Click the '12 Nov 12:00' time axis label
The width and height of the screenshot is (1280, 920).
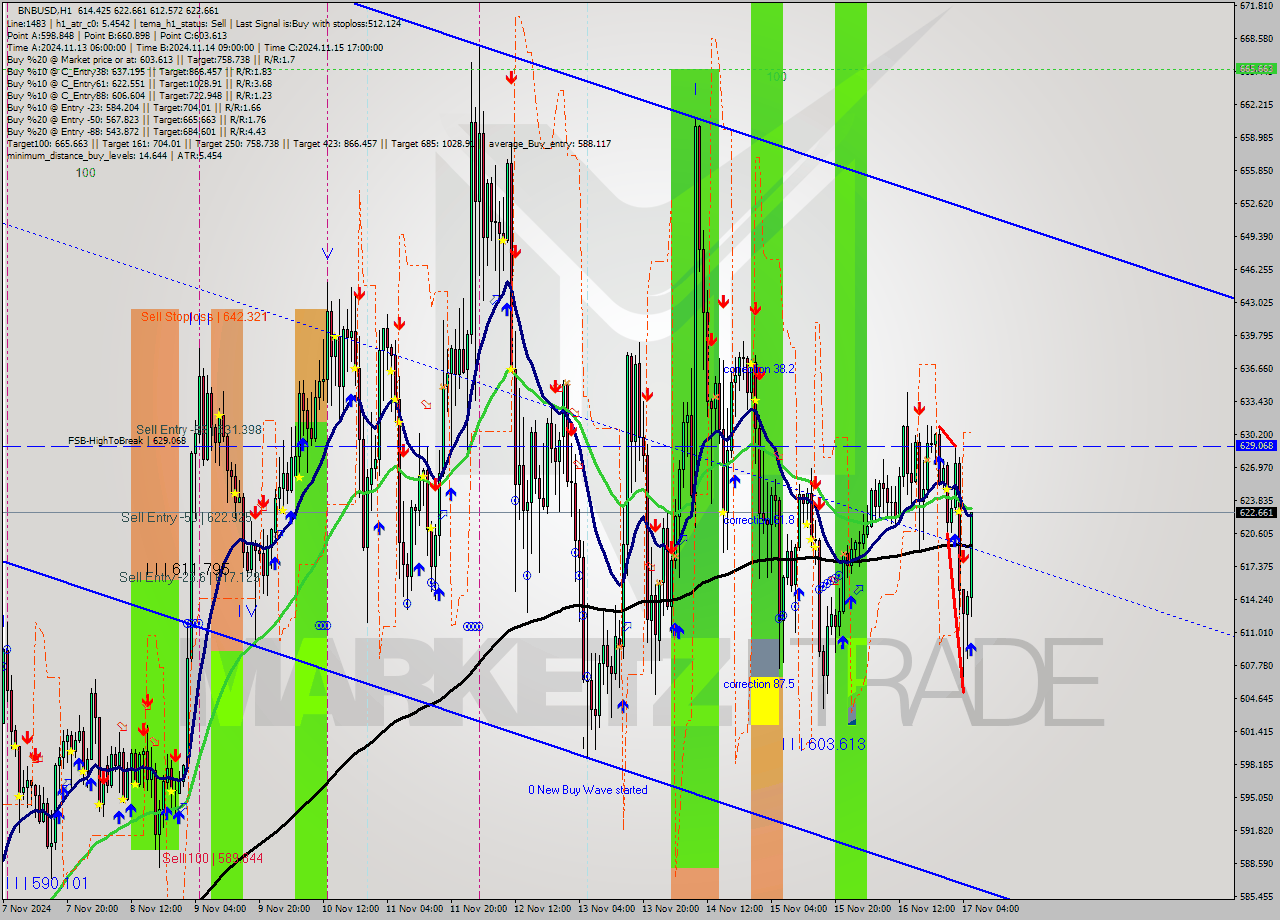[541, 909]
